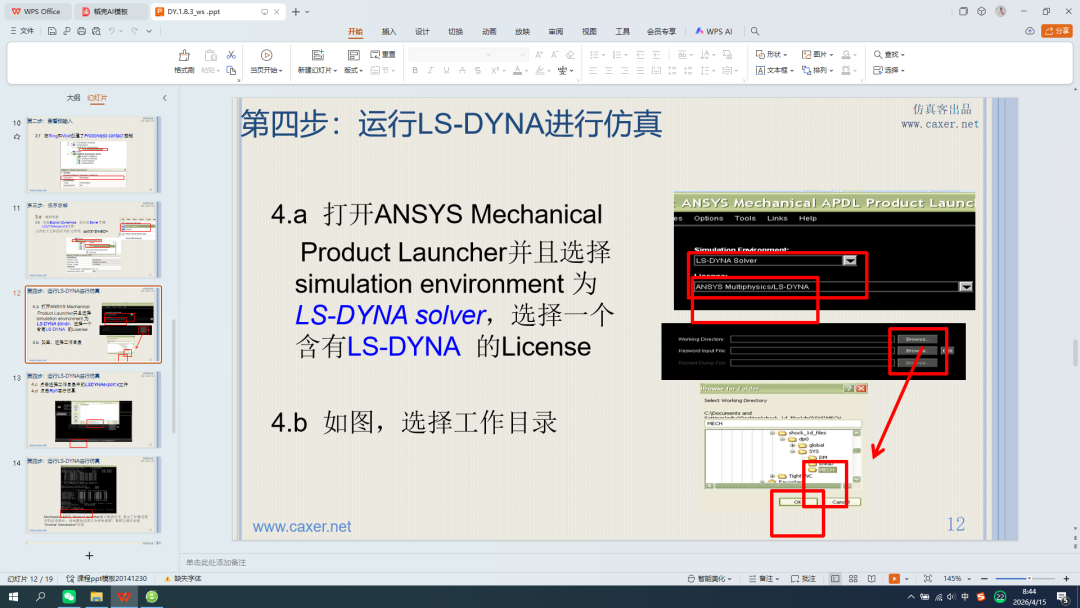Click the font color A swatch

[517, 70]
